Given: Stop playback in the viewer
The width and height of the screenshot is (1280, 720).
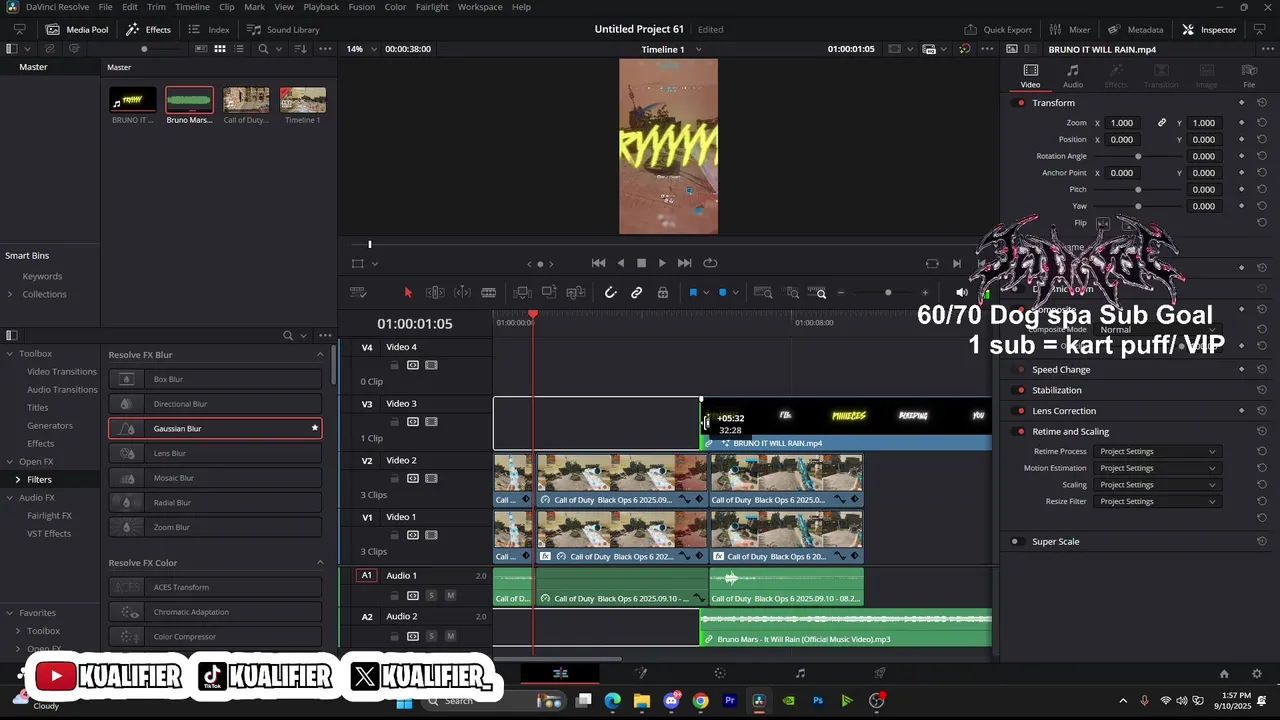Looking at the screenshot, I should point(641,263).
